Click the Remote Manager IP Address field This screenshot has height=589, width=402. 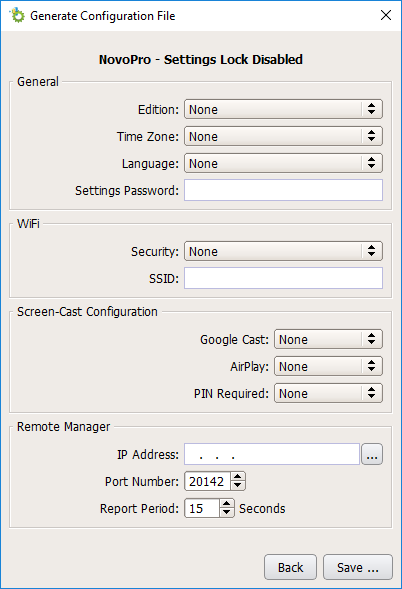coord(272,454)
